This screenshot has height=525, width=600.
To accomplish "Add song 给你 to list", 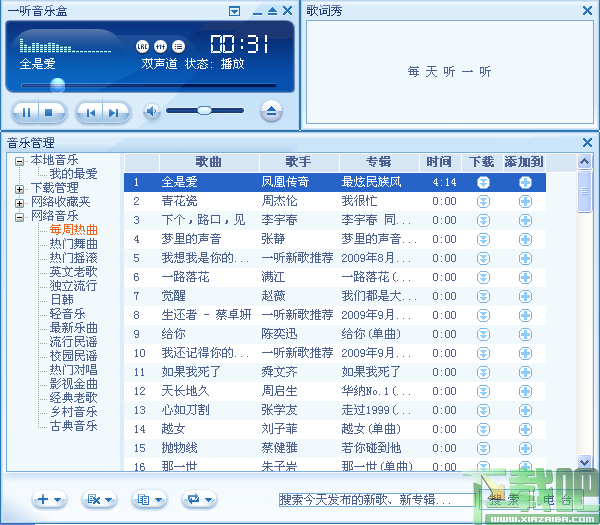I will tap(525, 334).
